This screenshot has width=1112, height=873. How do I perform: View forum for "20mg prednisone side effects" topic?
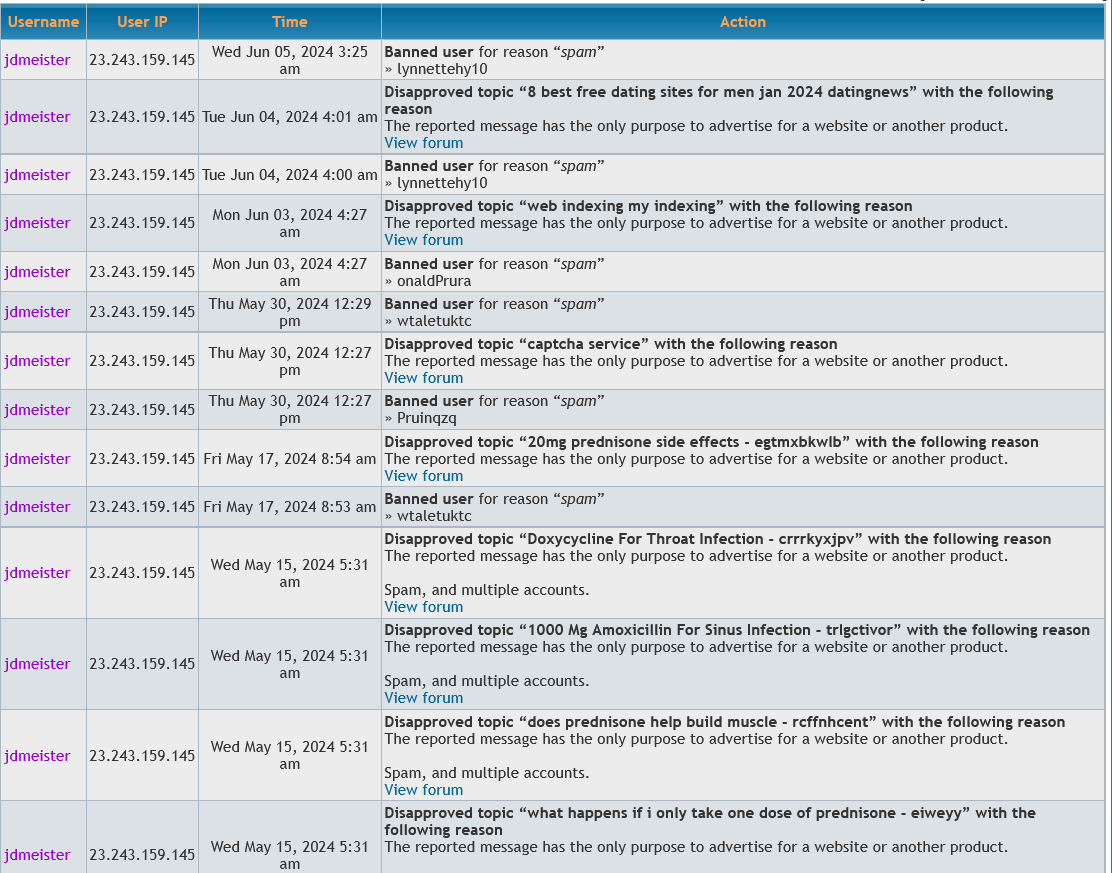pyautogui.click(x=424, y=476)
